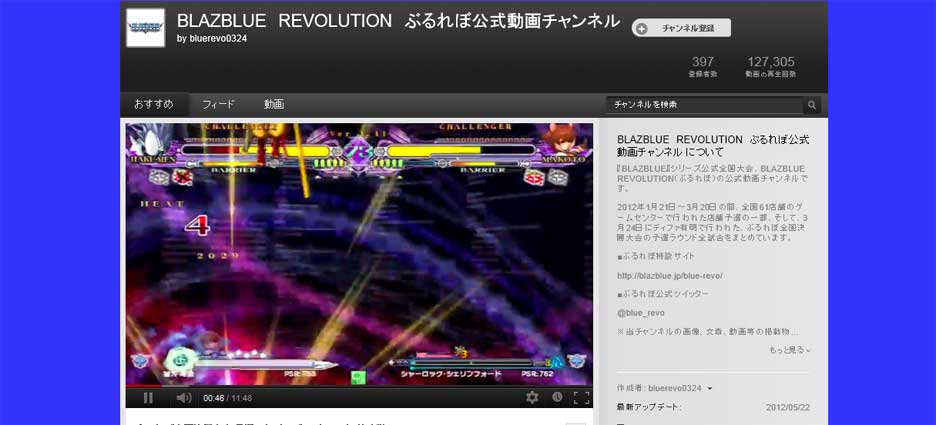Open the 作成者 bluerevo0324 dropdown arrow
The height and width of the screenshot is (425, 936).
pos(710,389)
